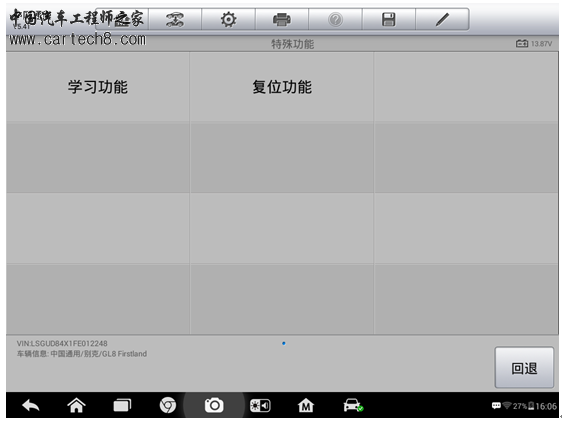Open the recent apps overview icon
This screenshot has width=562, height=422.
point(122,406)
